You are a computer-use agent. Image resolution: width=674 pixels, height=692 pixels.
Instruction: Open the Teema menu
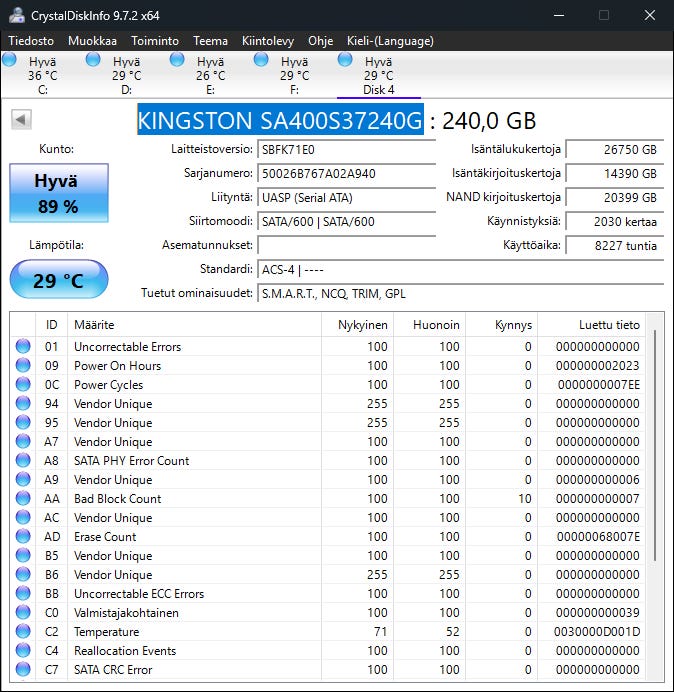point(210,41)
